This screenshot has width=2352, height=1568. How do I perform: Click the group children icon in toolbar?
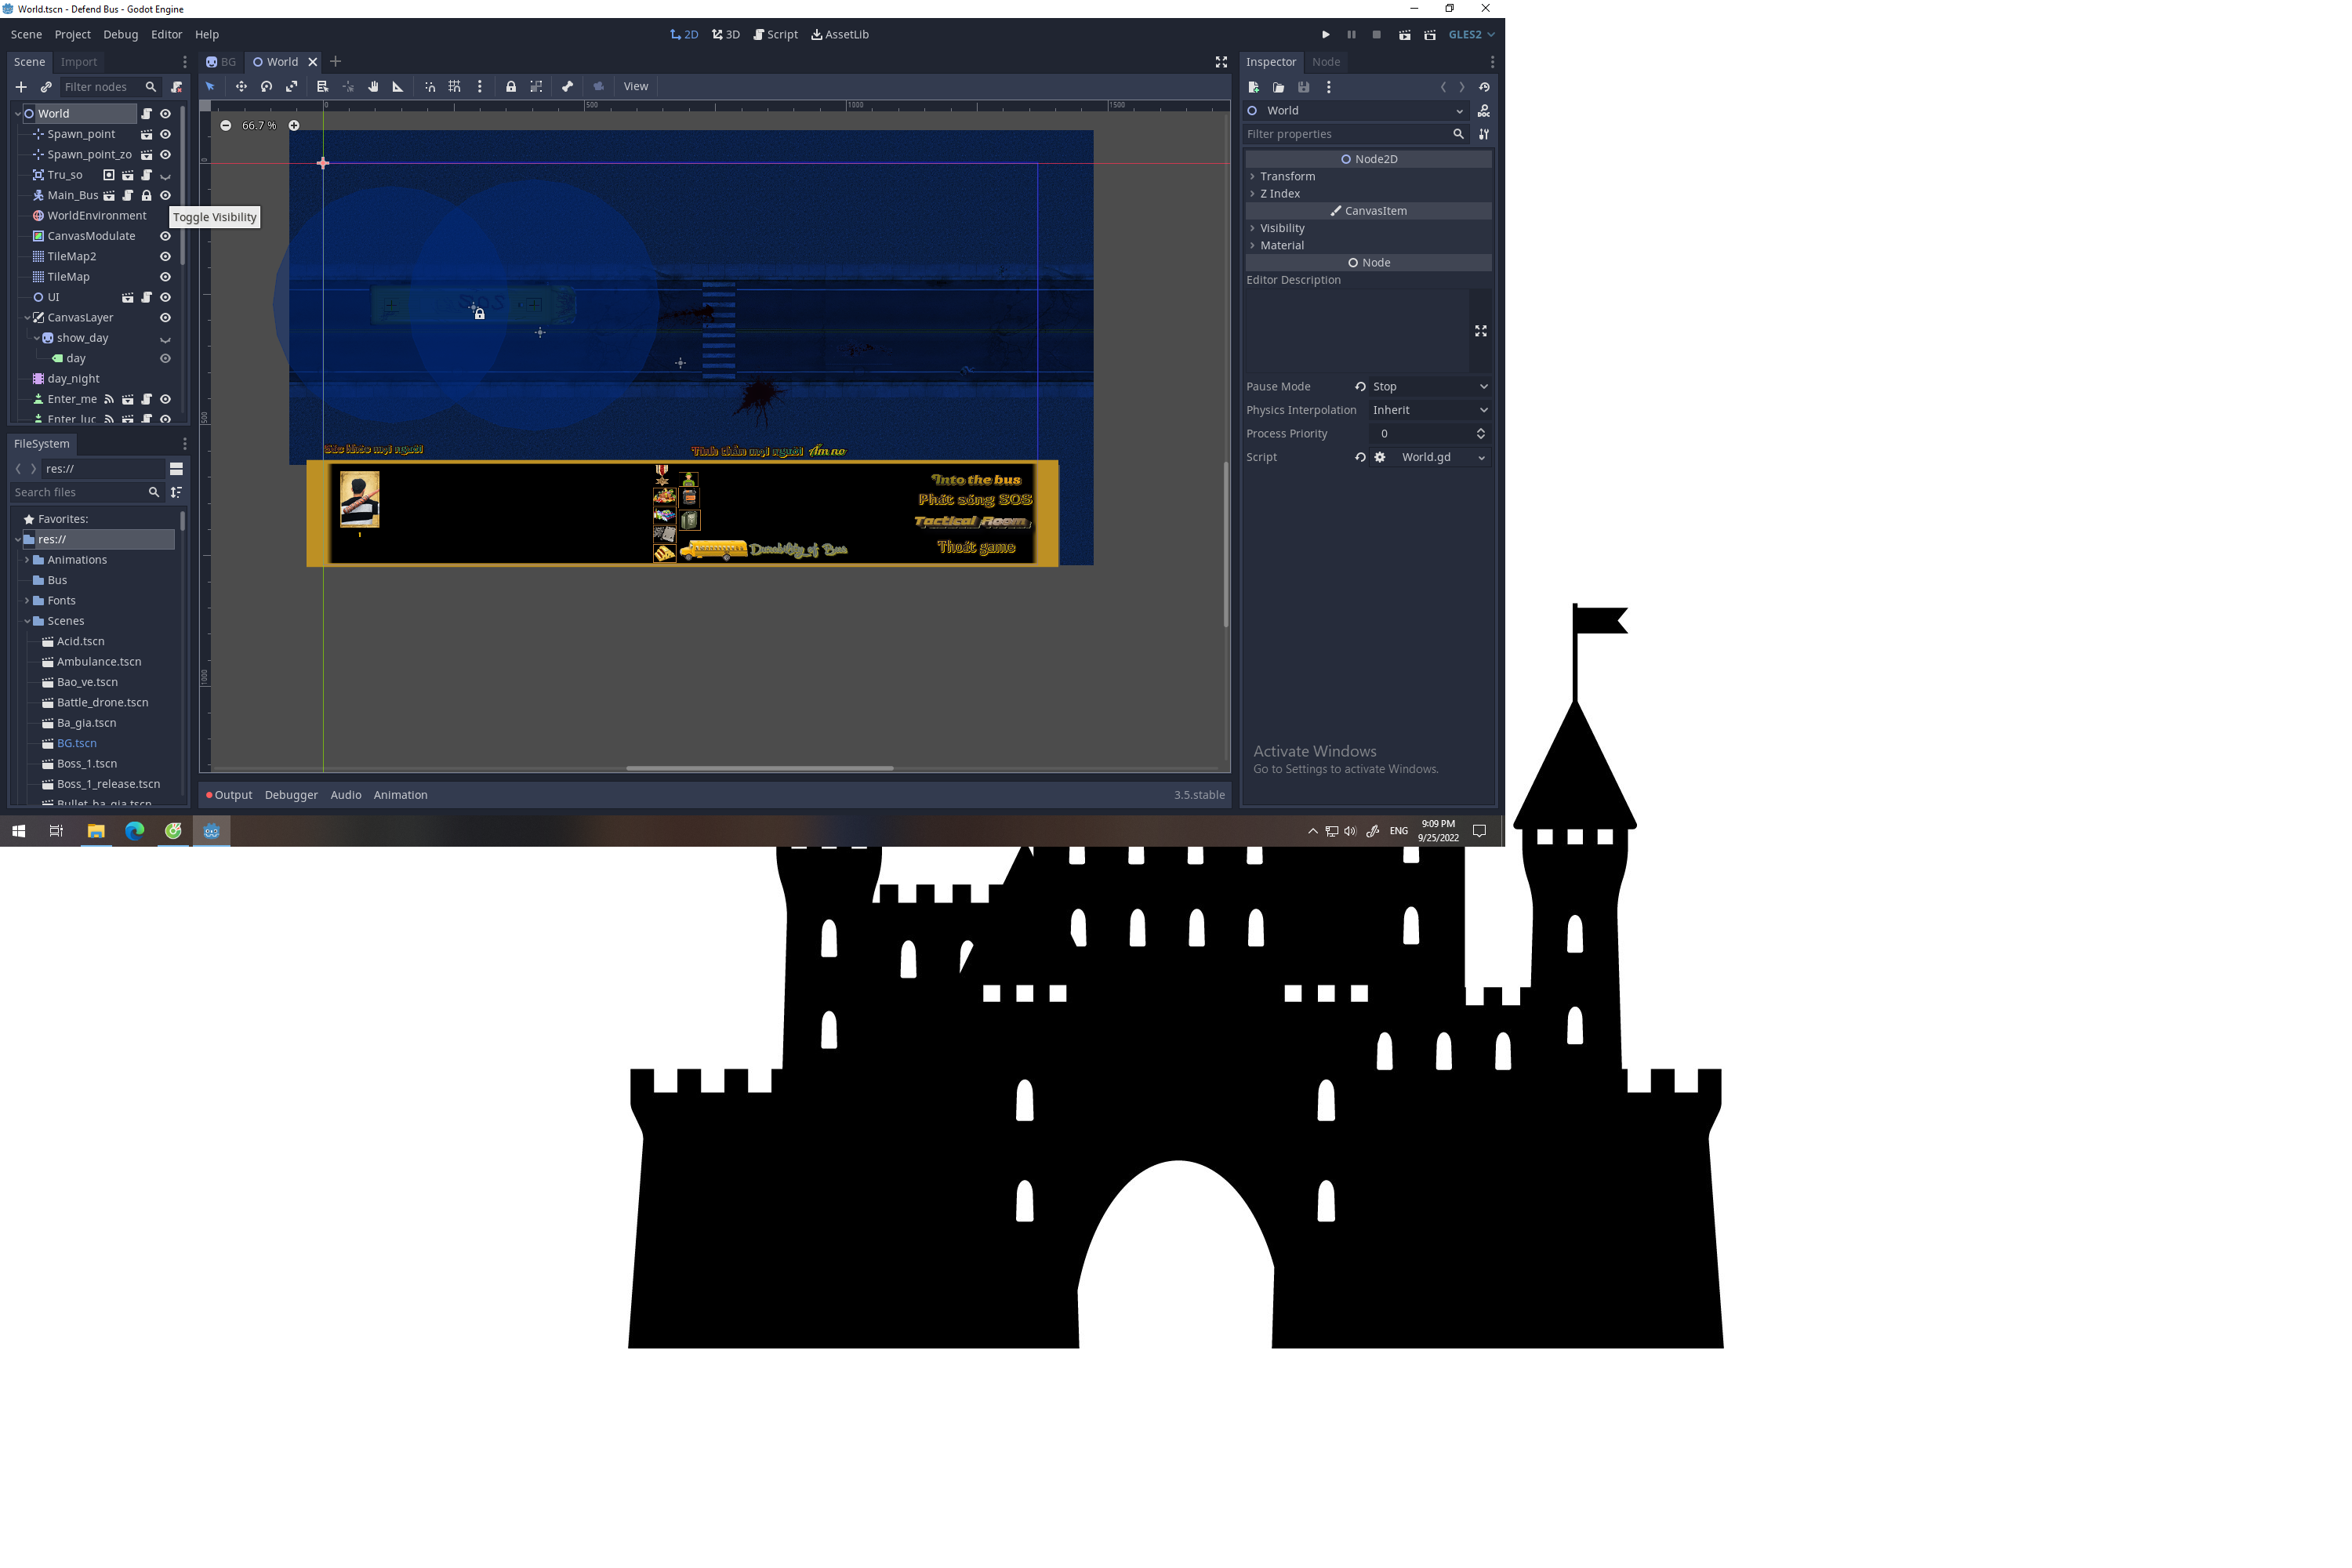(536, 86)
